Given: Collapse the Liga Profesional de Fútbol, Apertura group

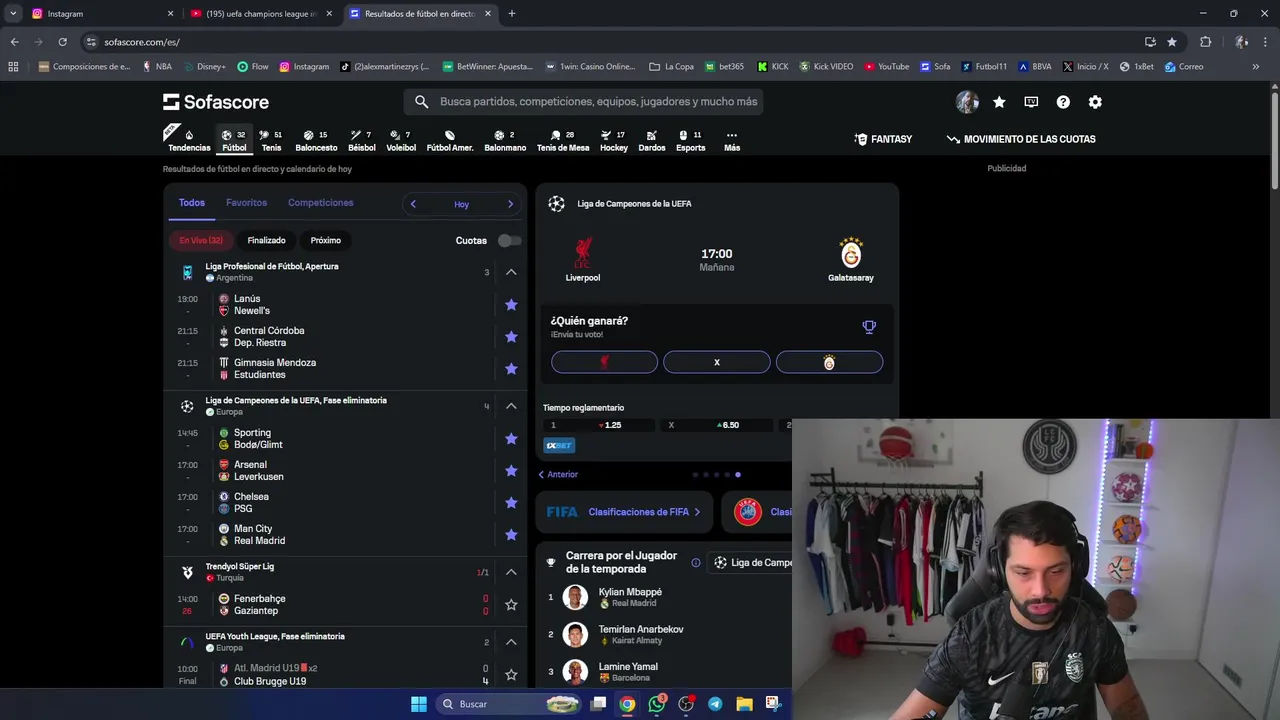Looking at the screenshot, I should [x=511, y=272].
